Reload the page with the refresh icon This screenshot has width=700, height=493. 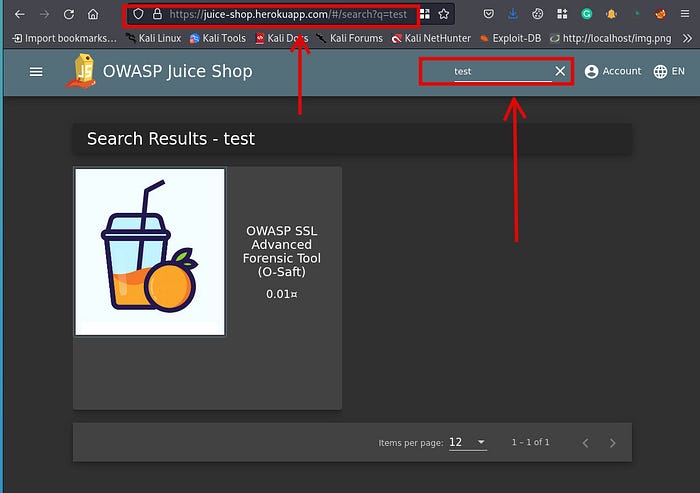pyautogui.click(x=69, y=14)
